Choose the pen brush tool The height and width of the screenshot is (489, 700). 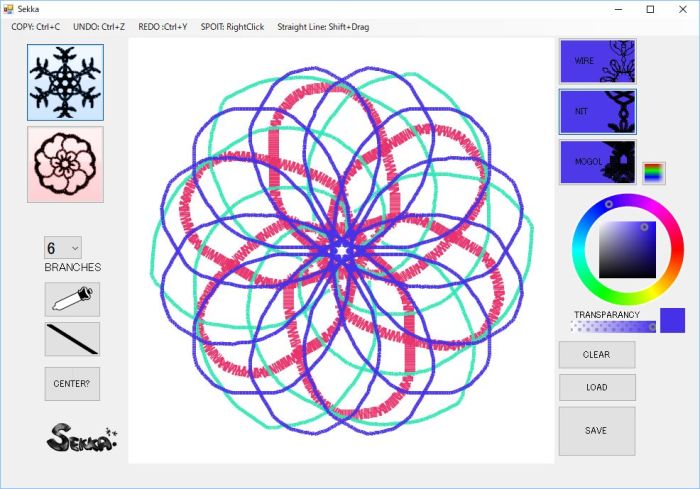(72, 299)
